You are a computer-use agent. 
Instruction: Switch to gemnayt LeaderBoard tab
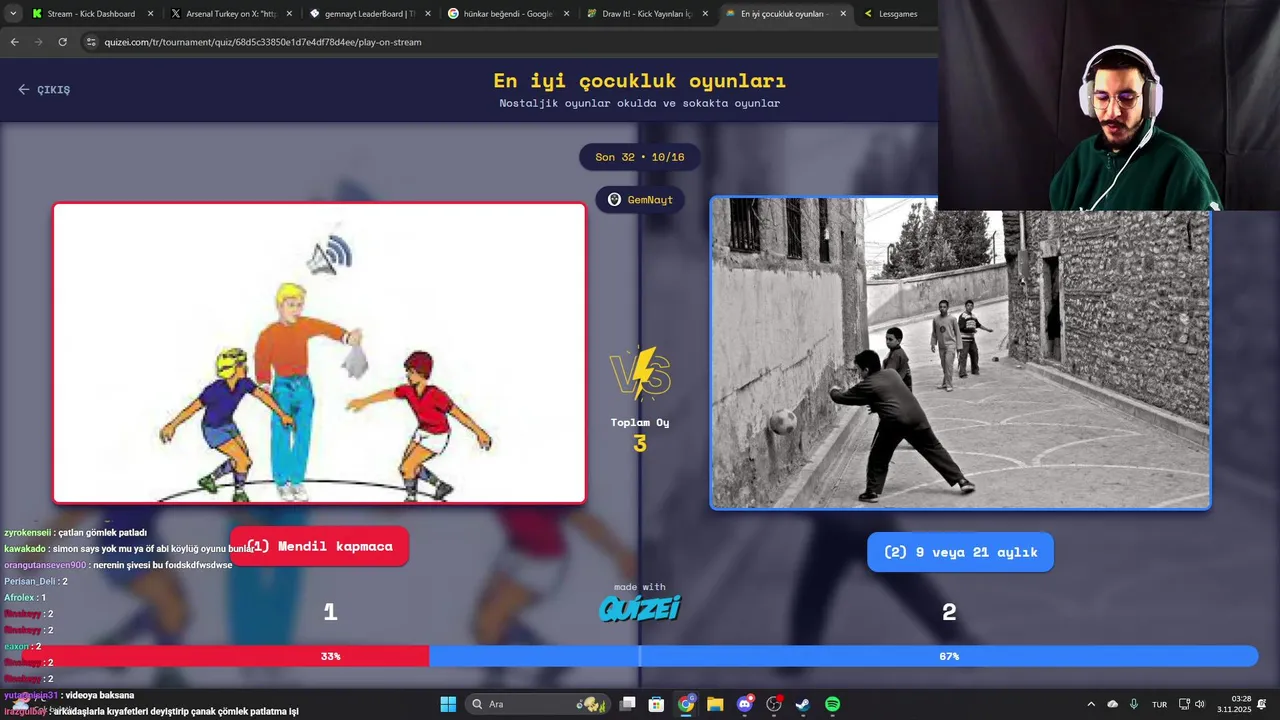(368, 14)
